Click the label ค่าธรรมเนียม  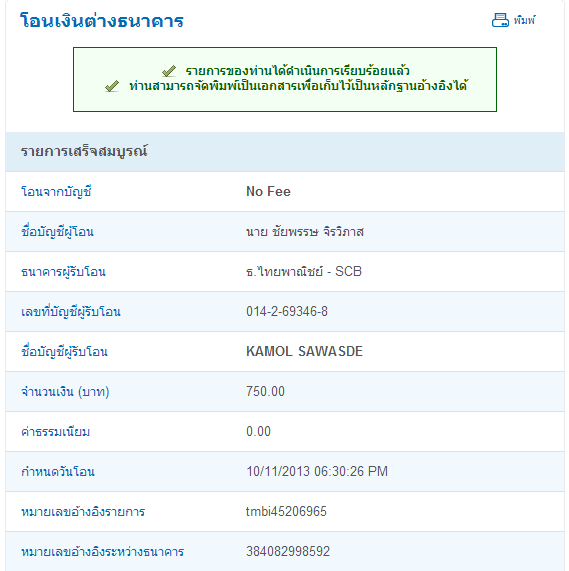[x=55, y=432]
